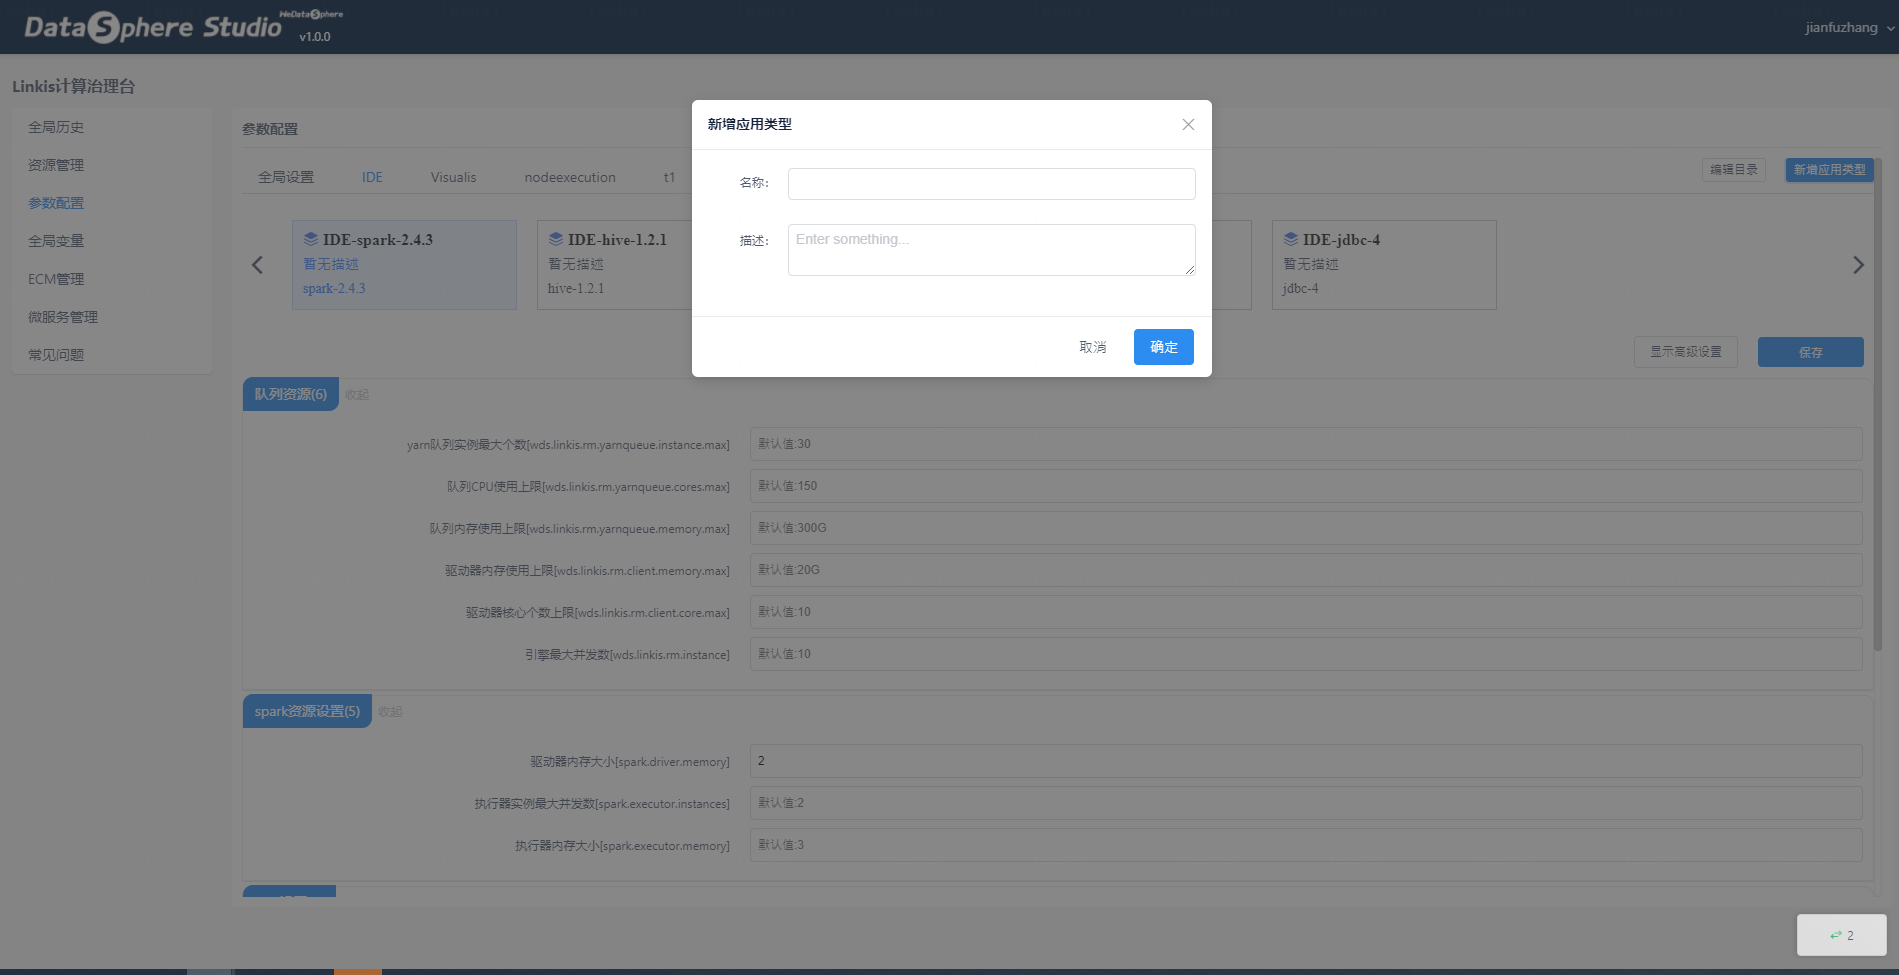1899x975 pixels.
Task: Select the IDE-jdbc-4 engine card
Action: point(1383,265)
